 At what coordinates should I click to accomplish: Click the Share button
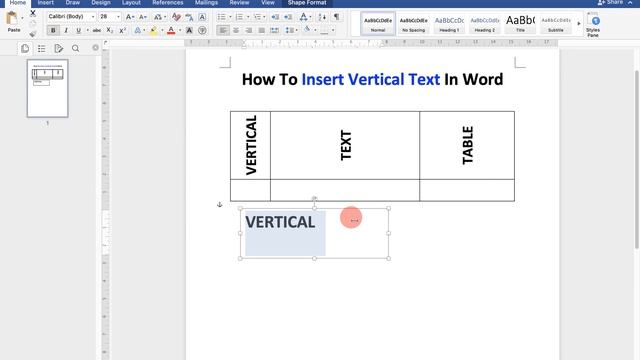point(611,3)
